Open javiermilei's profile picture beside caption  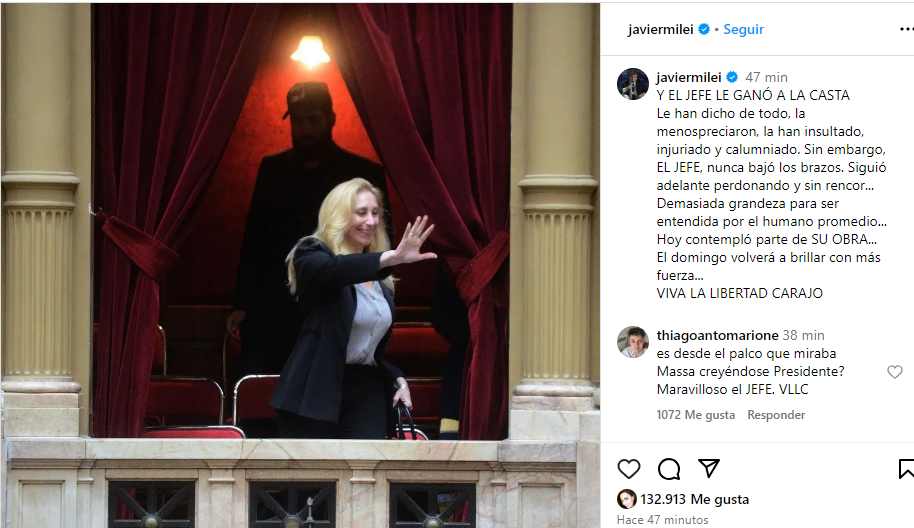(x=632, y=84)
